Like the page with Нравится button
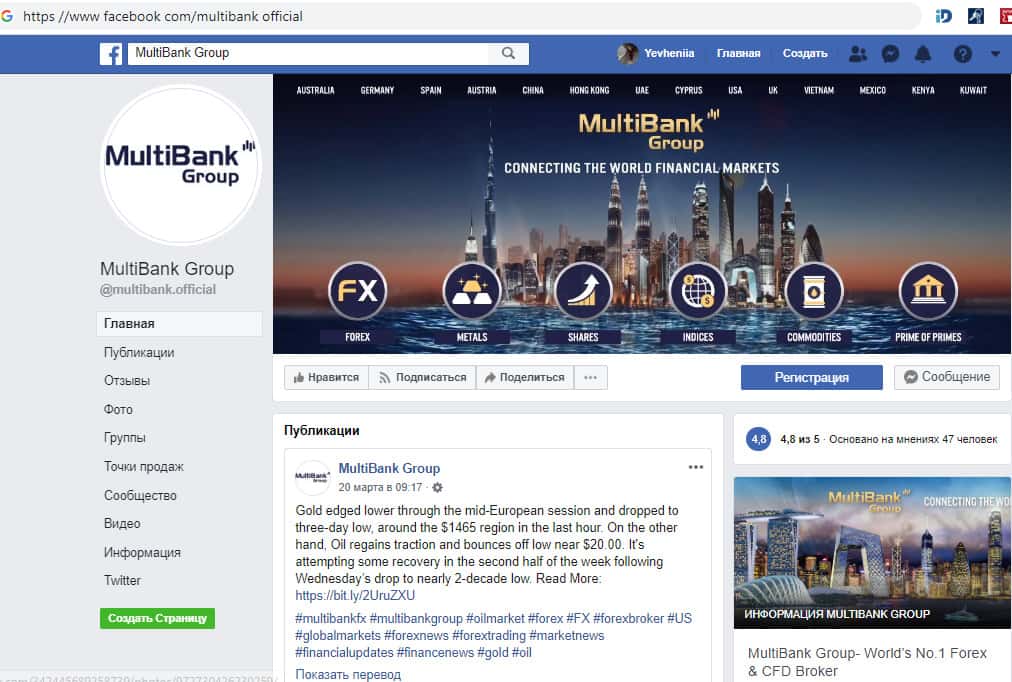The width and height of the screenshot is (1012, 682). [326, 377]
